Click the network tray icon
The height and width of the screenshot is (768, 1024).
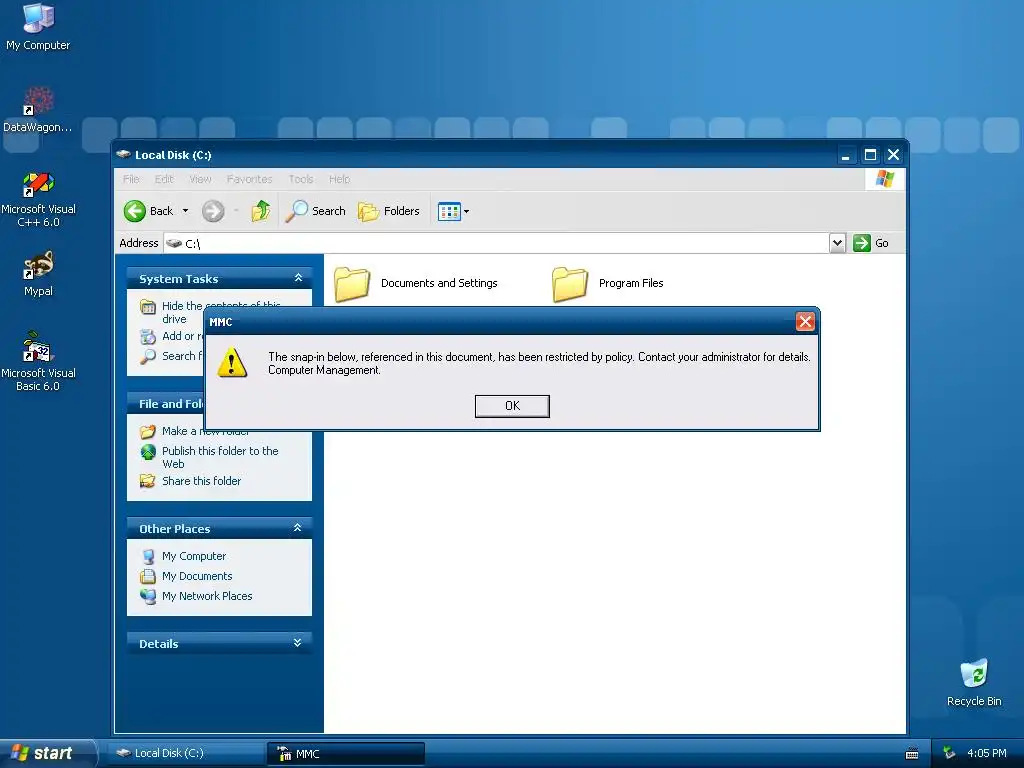coord(950,753)
